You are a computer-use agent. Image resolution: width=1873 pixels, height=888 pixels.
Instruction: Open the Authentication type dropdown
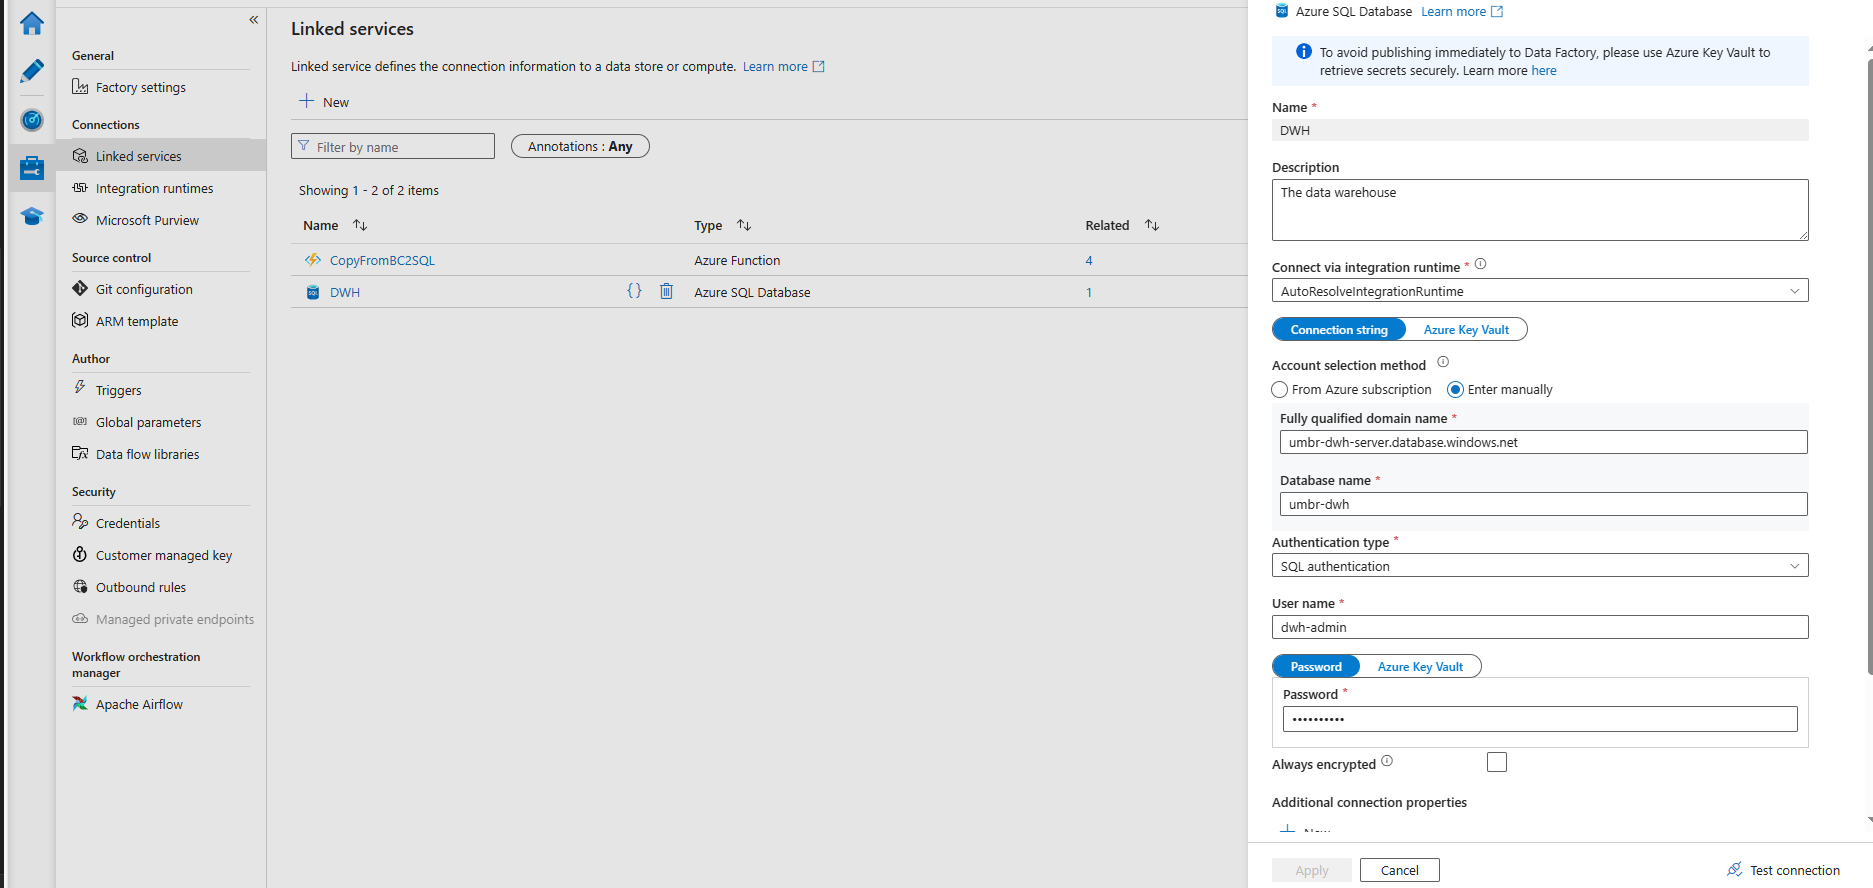[x=1540, y=566]
